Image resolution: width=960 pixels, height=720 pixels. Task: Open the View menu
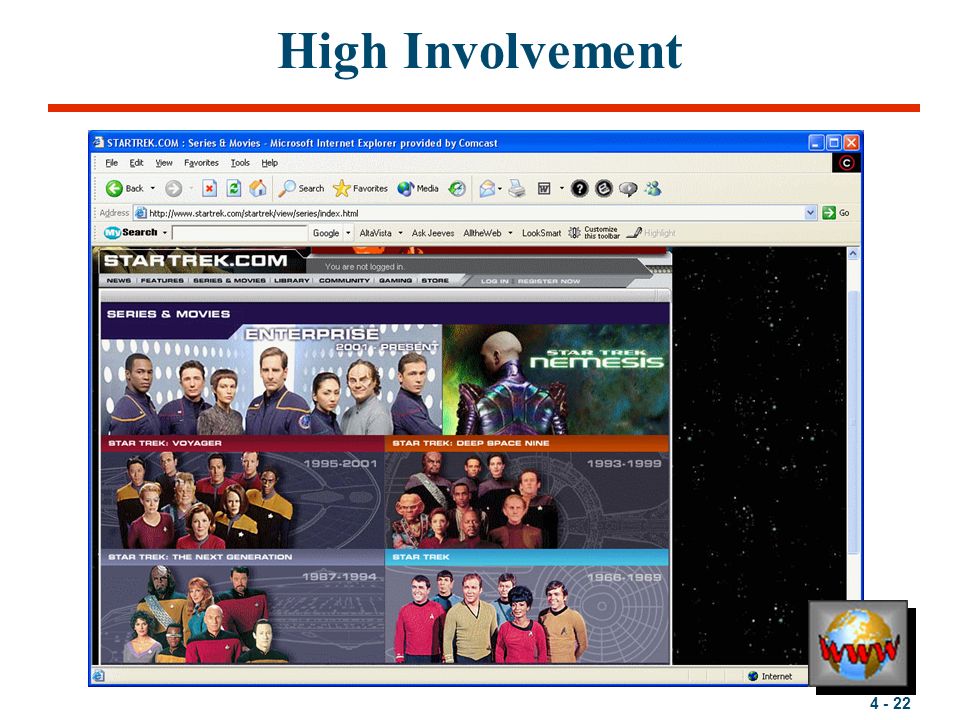click(x=163, y=163)
